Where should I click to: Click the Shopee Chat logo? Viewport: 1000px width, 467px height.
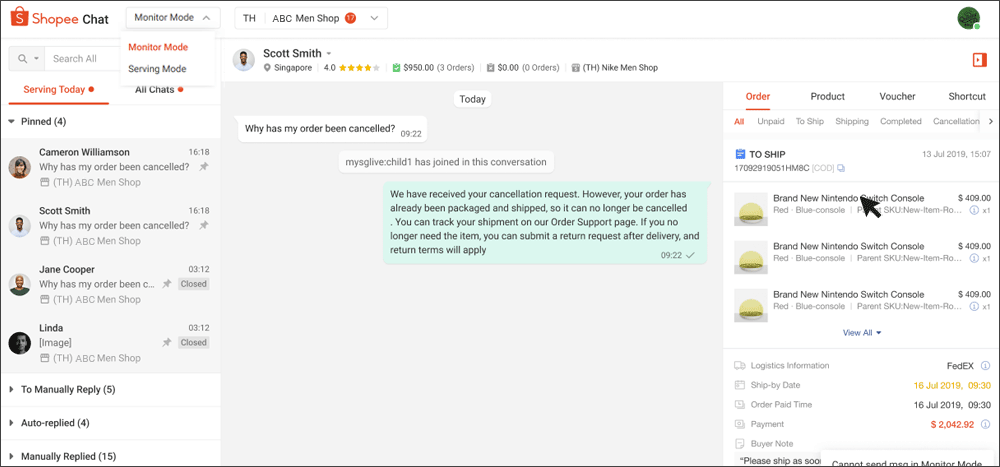(x=59, y=19)
